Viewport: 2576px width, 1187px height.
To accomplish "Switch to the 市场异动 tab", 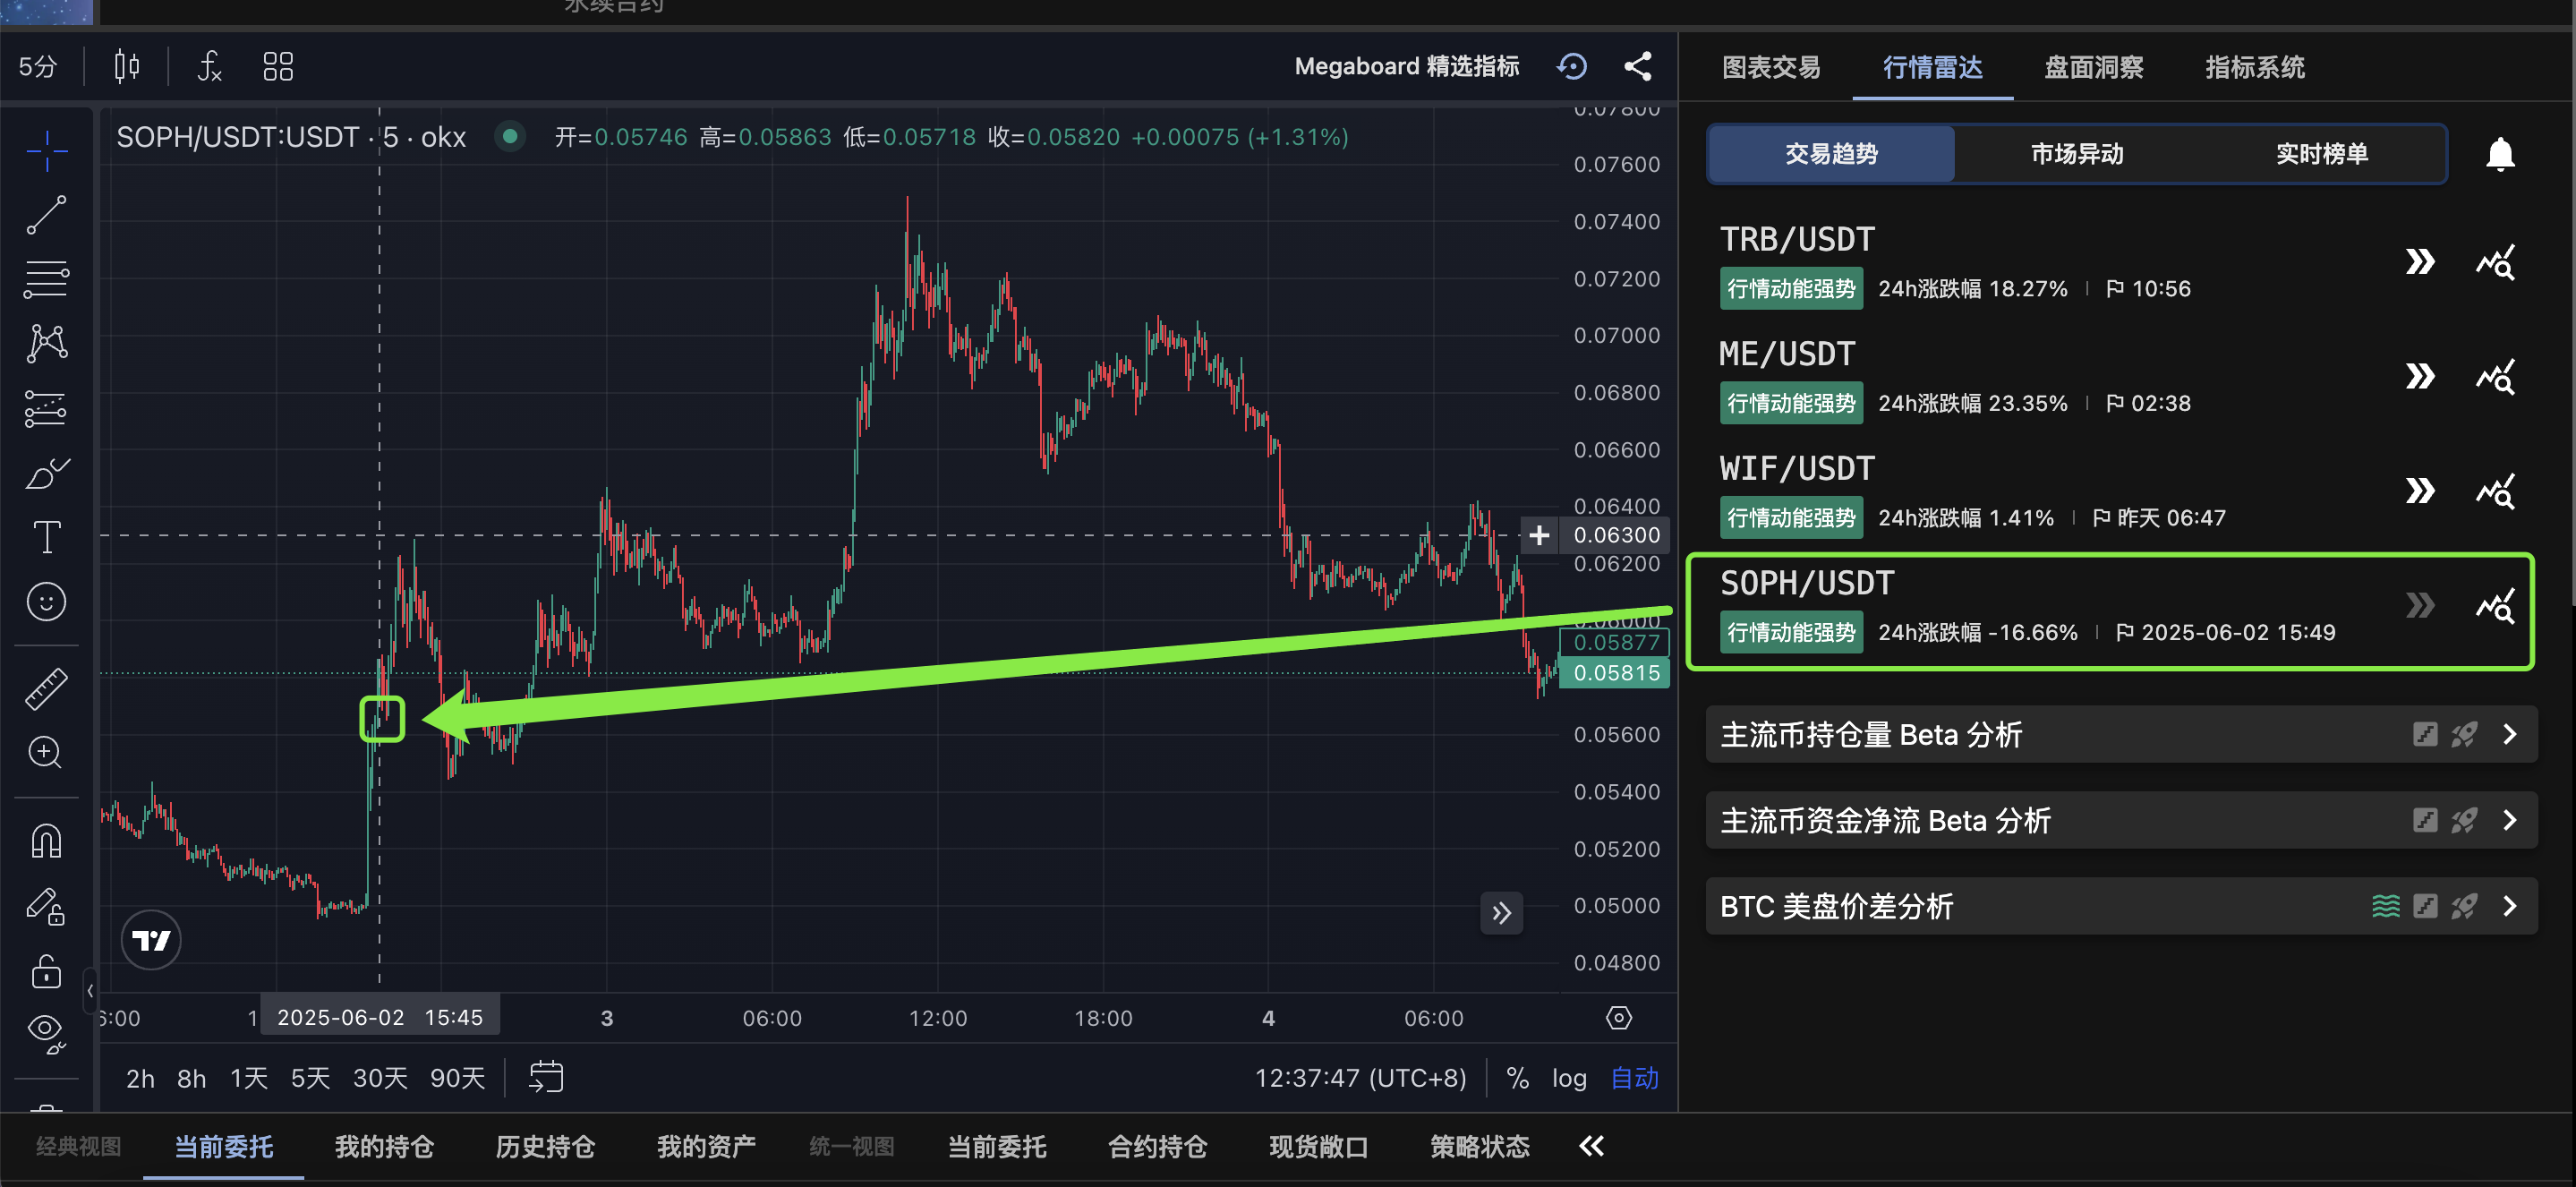I will (2076, 154).
